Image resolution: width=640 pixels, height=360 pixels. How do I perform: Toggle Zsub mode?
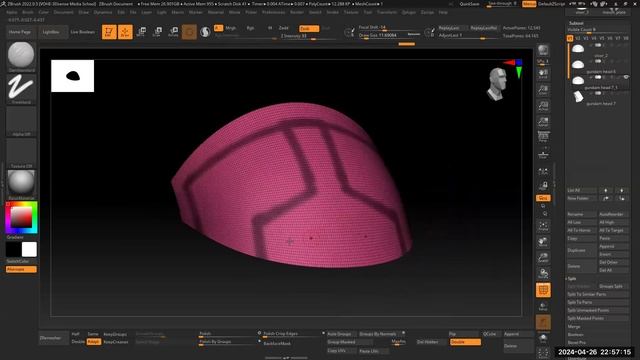[x=309, y=28]
